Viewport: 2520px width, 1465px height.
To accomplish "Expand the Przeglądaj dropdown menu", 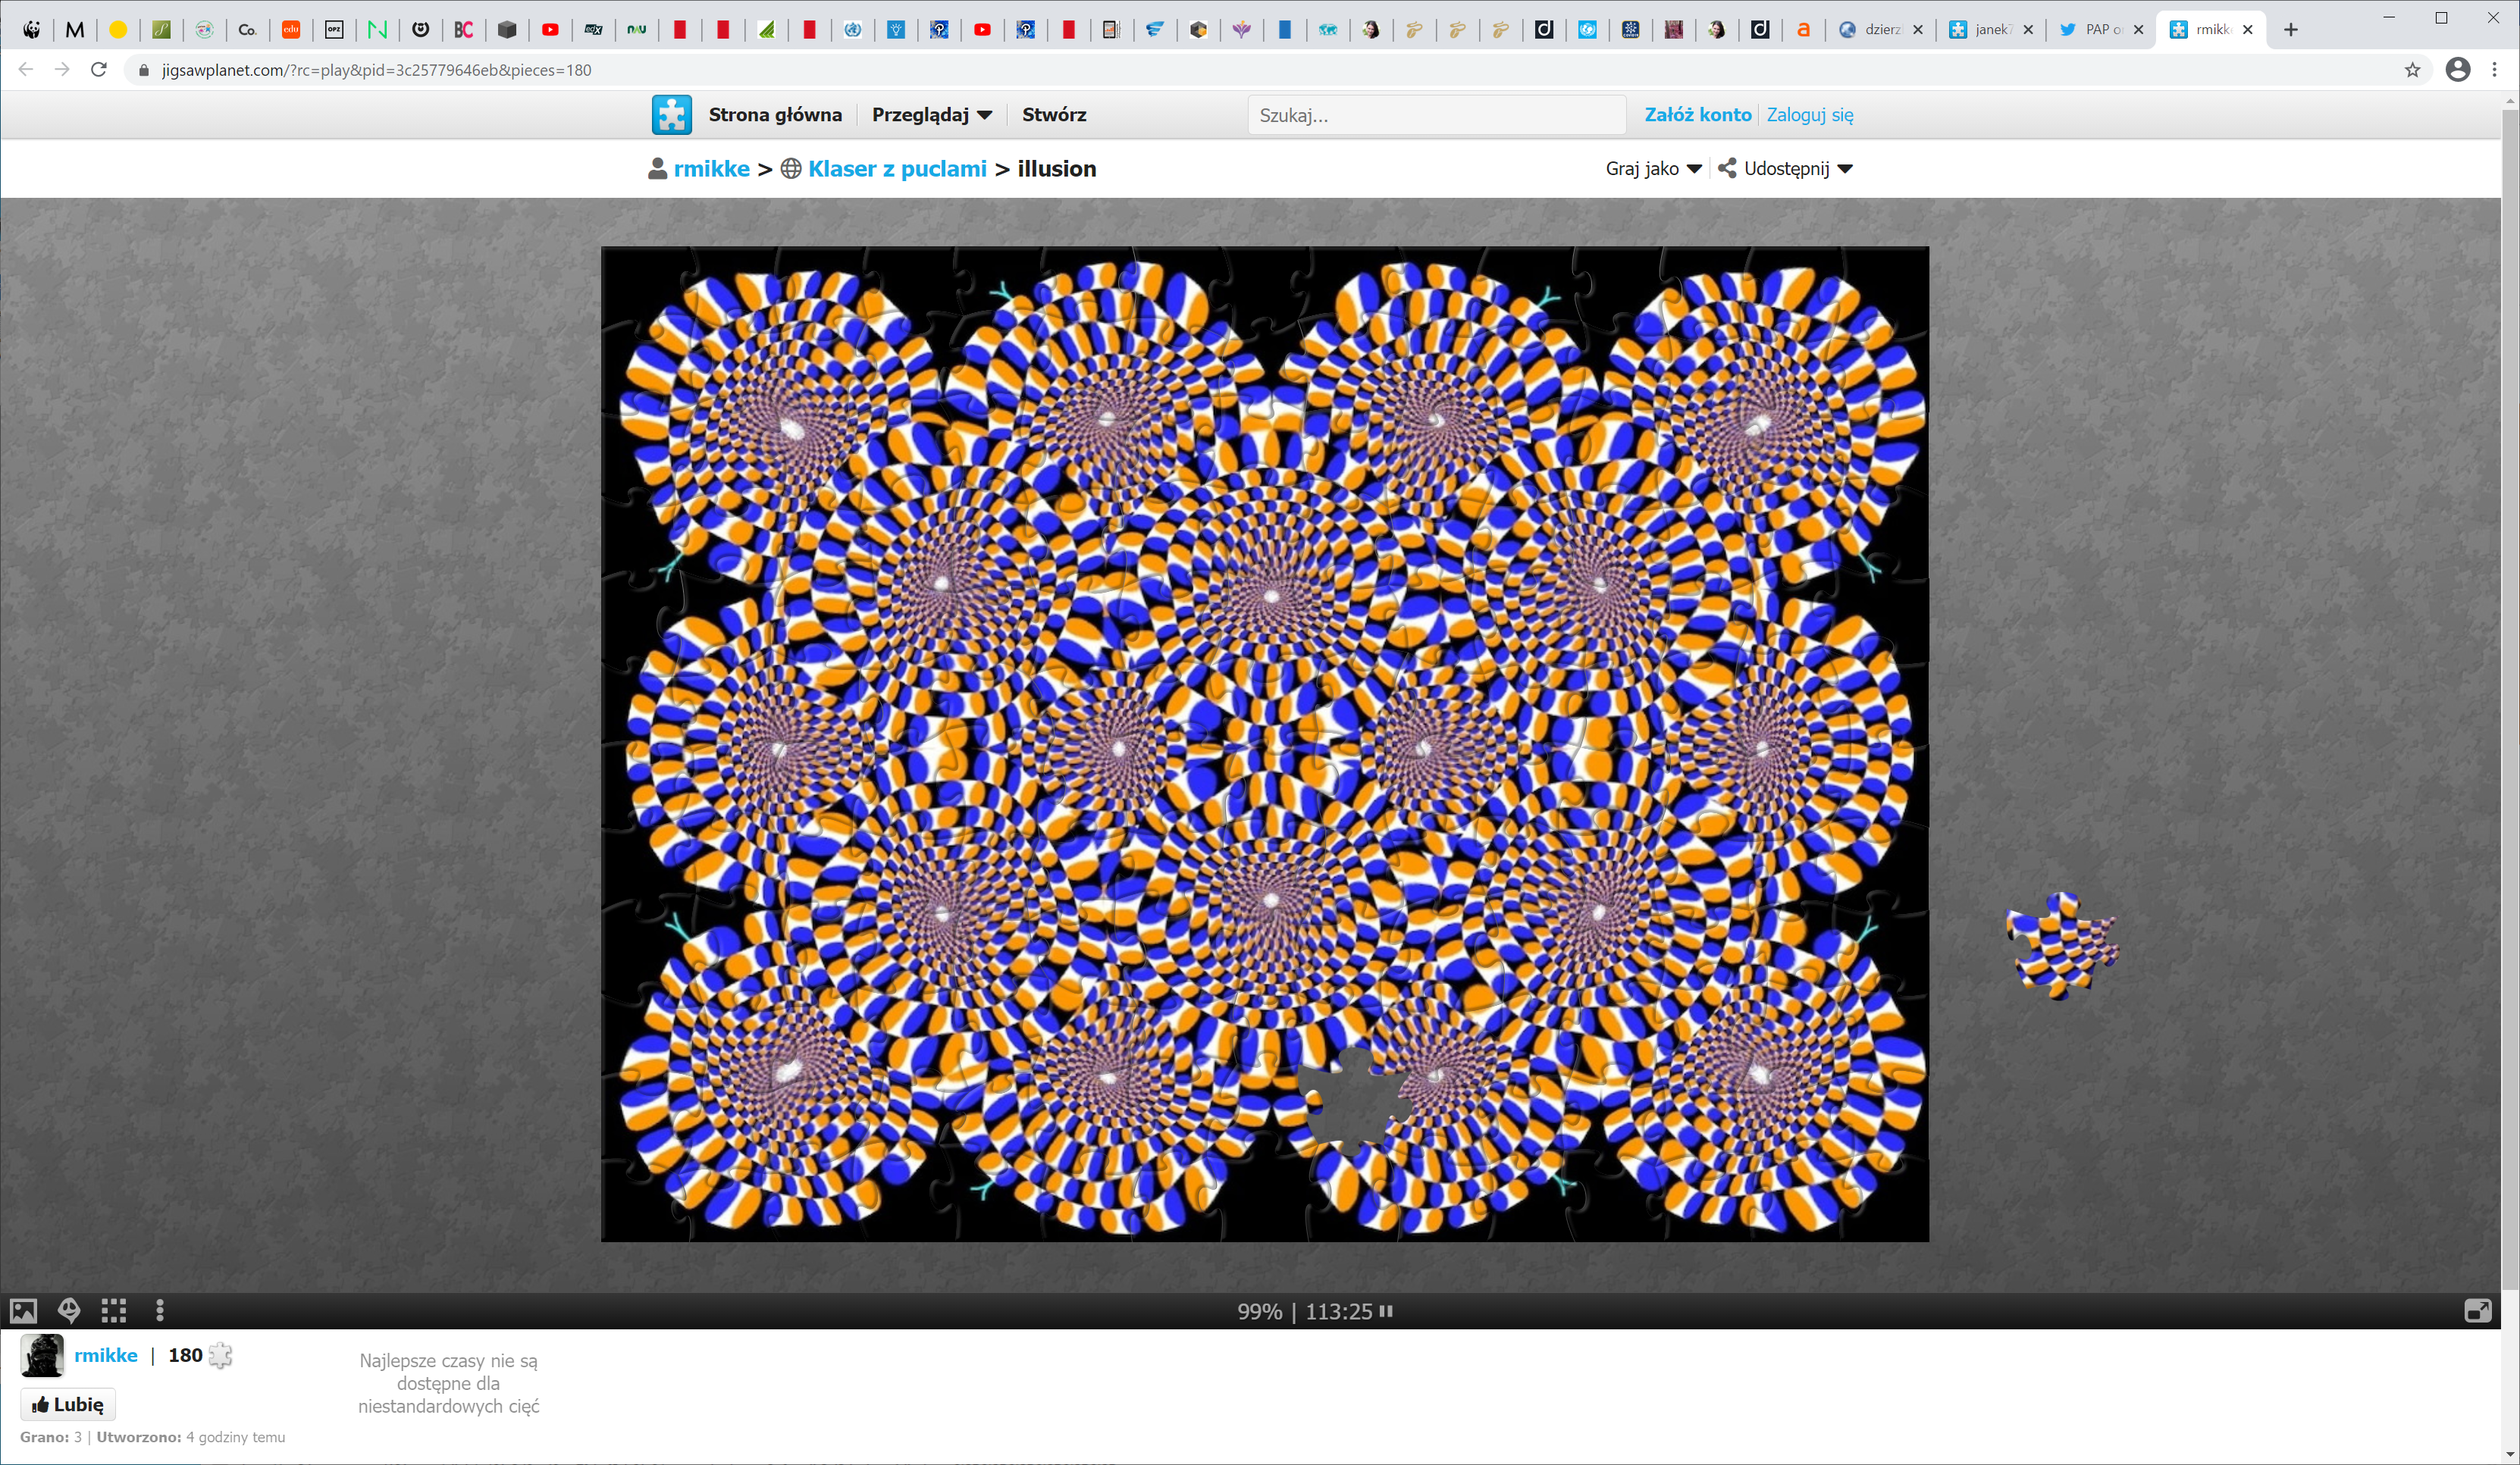I will tap(932, 115).
